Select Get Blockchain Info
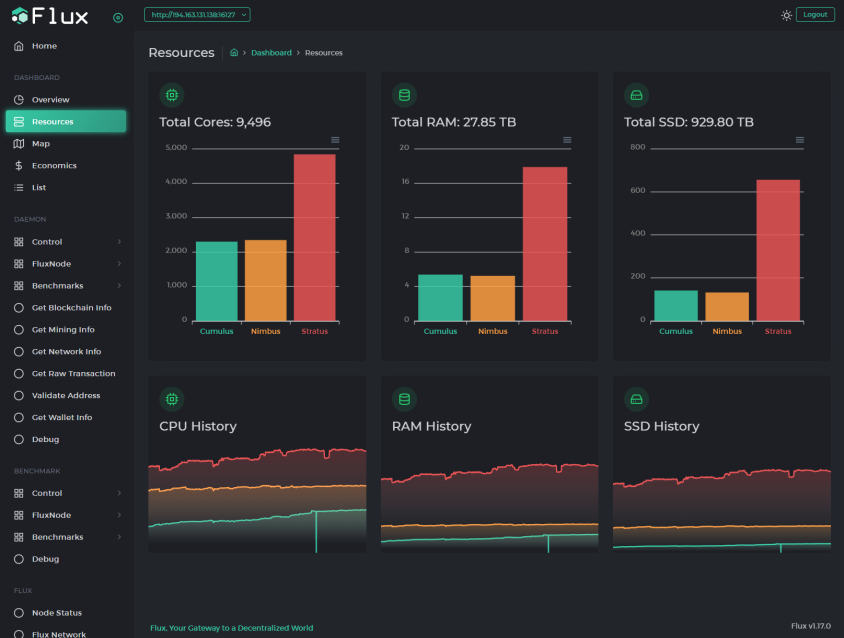 pyautogui.click(x=66, y=307)
